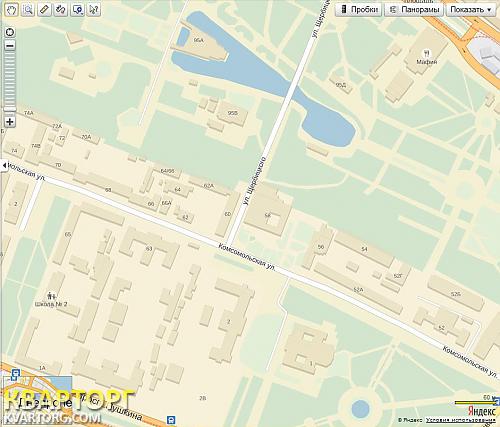Click building label 96А by the pond
Viewport: 500px width, 427px height.
198,40
